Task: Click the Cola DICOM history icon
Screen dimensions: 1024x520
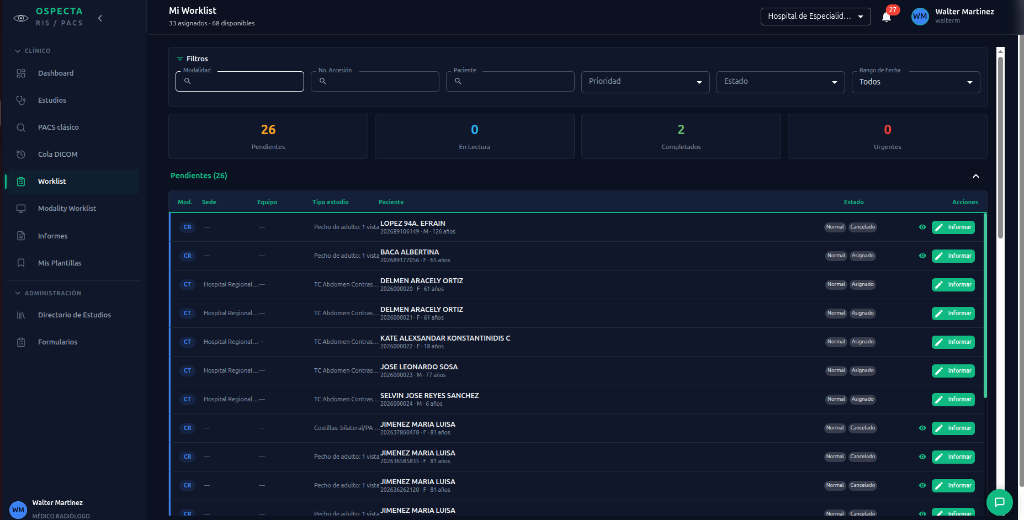Action: [x=21, y=154]
